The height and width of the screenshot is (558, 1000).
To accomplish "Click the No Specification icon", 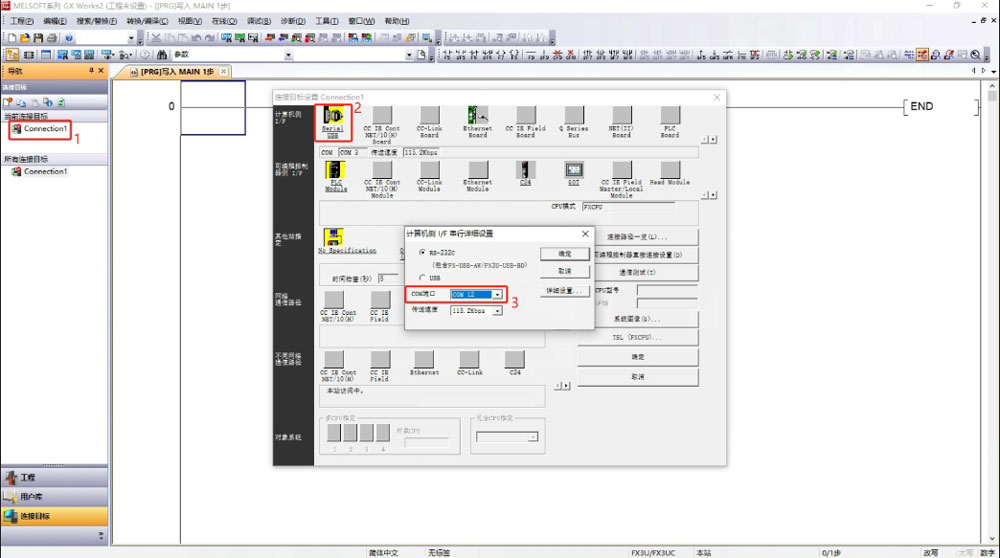I will (x=334, y=238).
